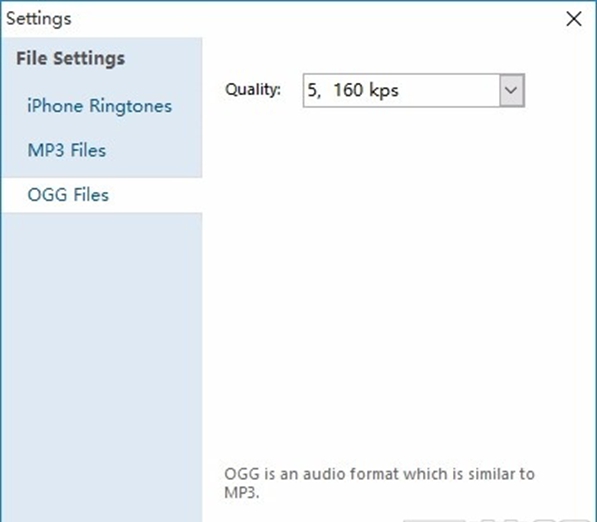Select the iPhone Ringtones section

[x=100, y=106]
